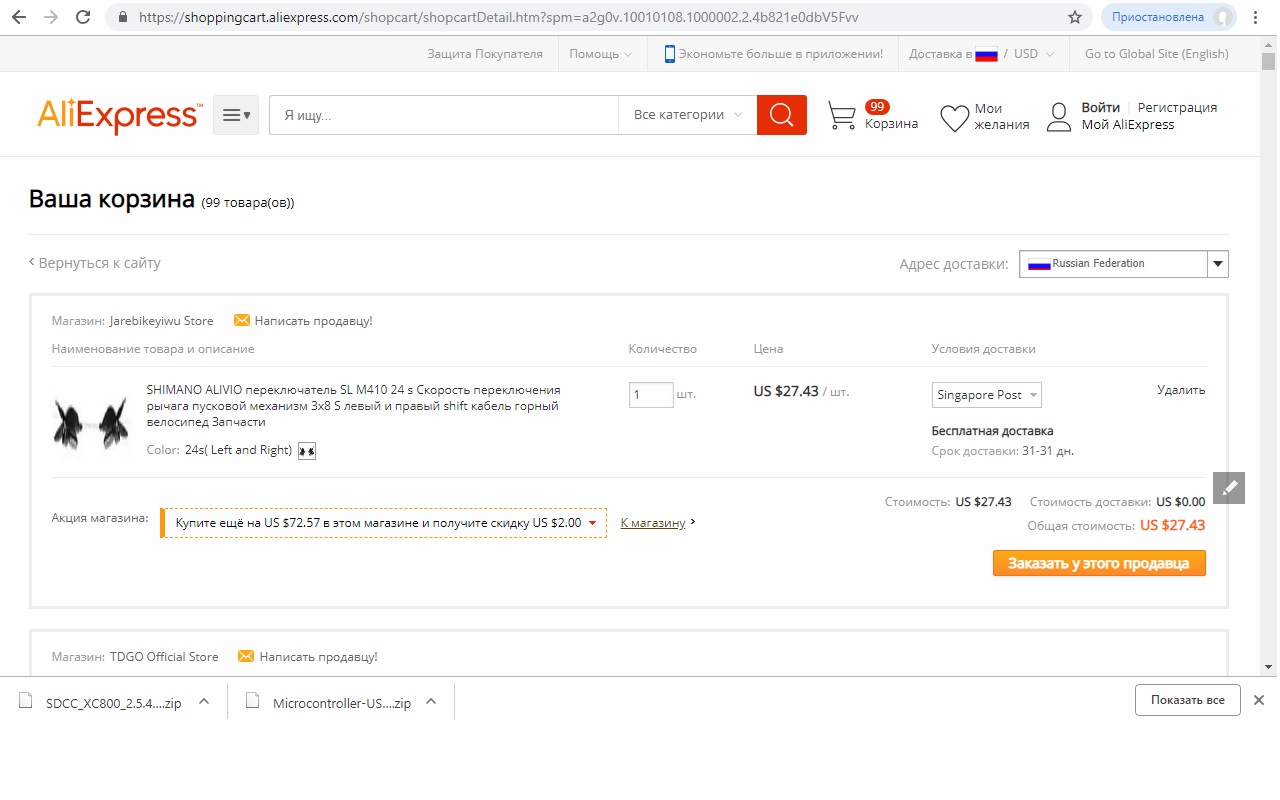Click the browser forward arrow
The image size is (1280, 800).
point(51,17)
